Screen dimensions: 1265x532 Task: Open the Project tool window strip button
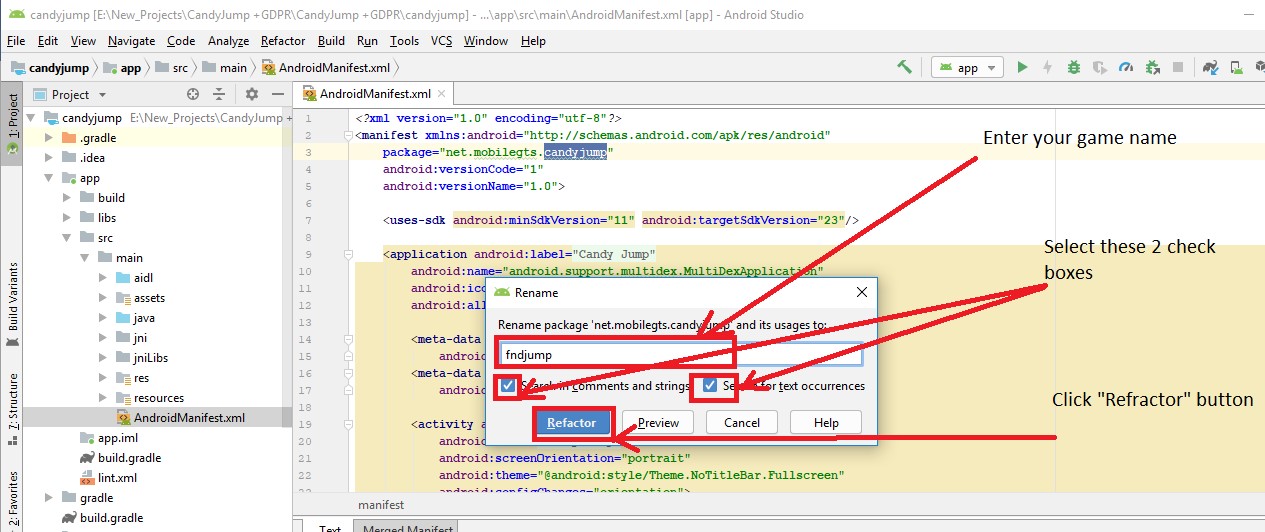[12, 122]
